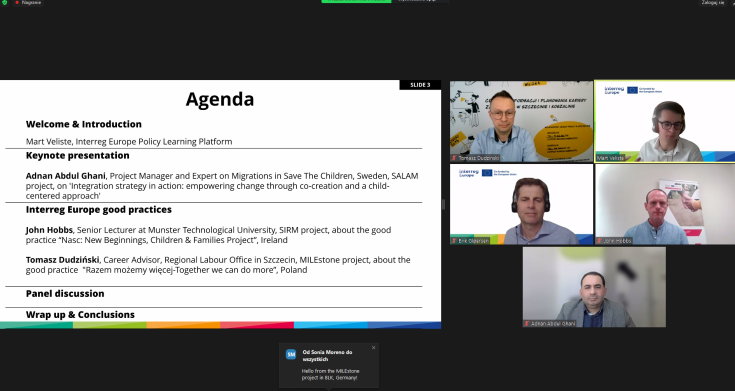Select Tomasz Dudzinski's video tile
The width and height of the screenshot is (735, 391).
click(x=521, y=121)
